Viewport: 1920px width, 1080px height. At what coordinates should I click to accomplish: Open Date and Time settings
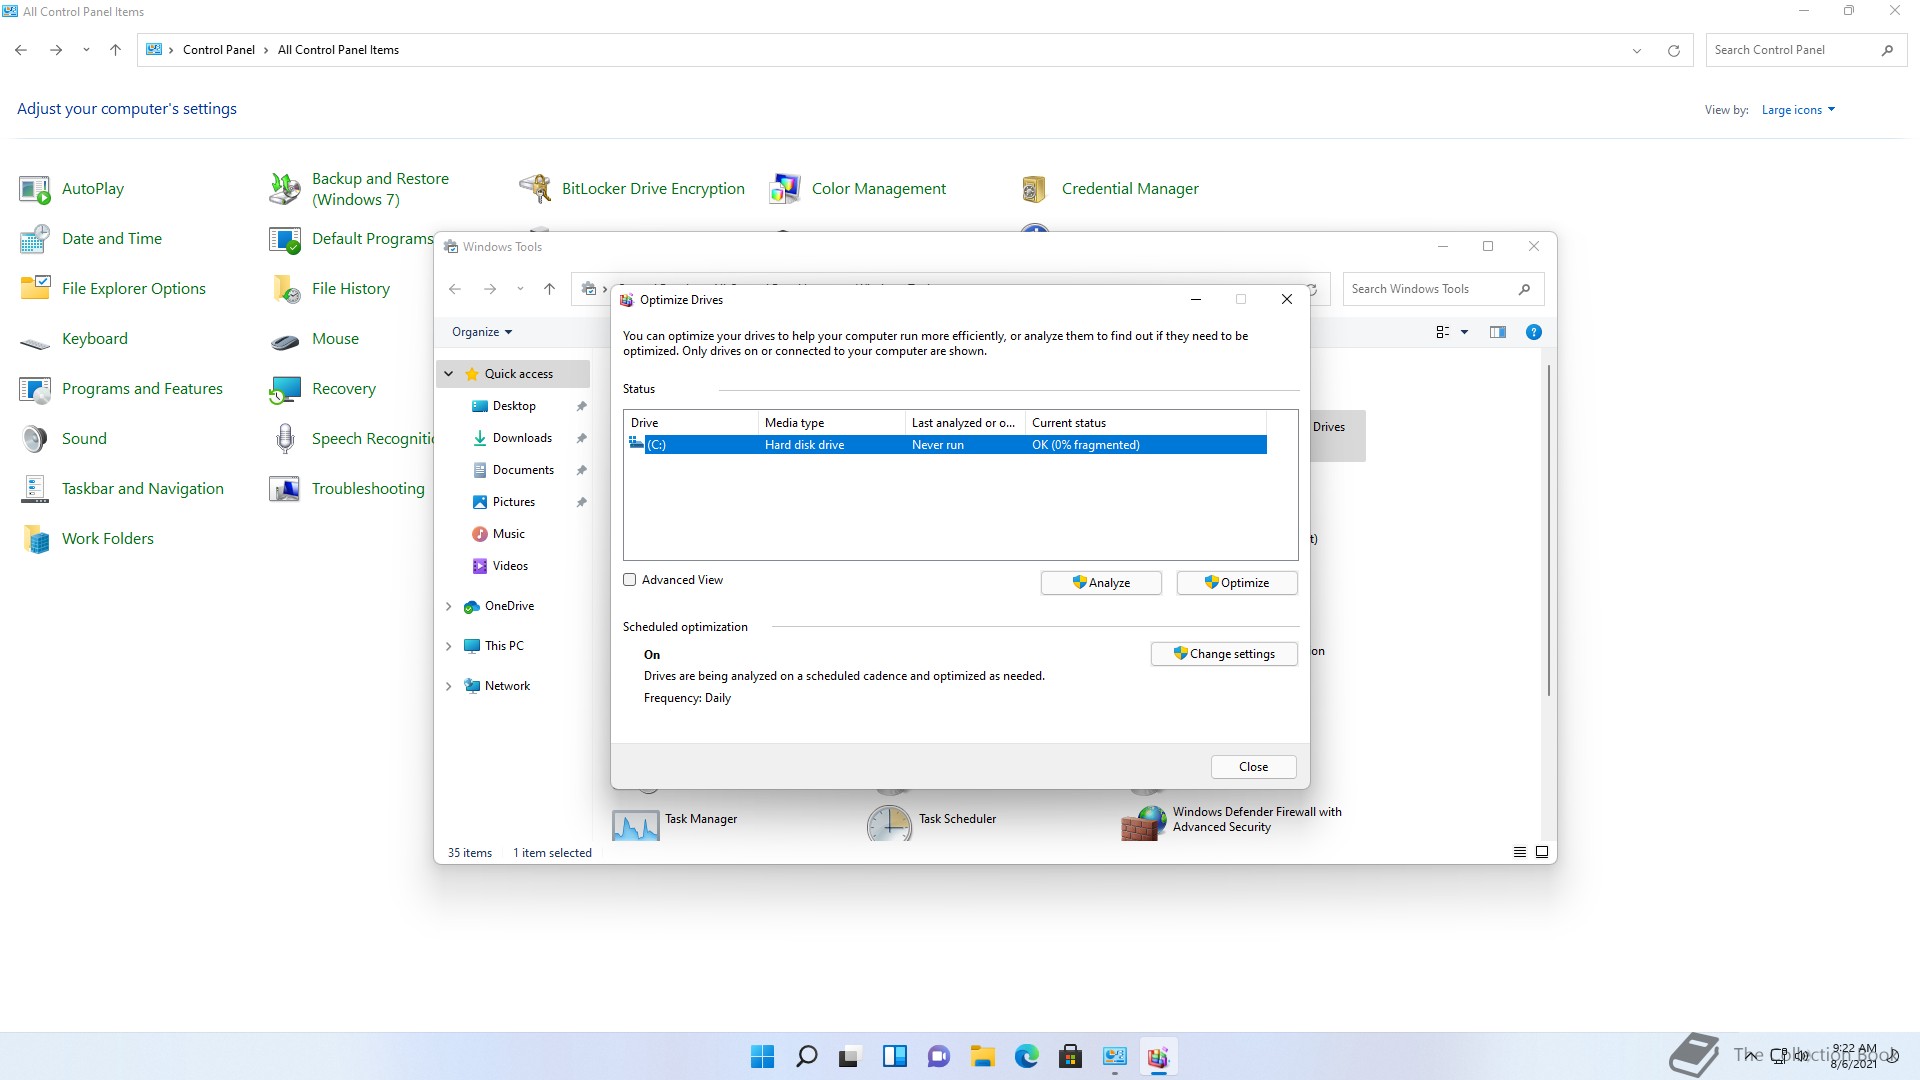91,239
